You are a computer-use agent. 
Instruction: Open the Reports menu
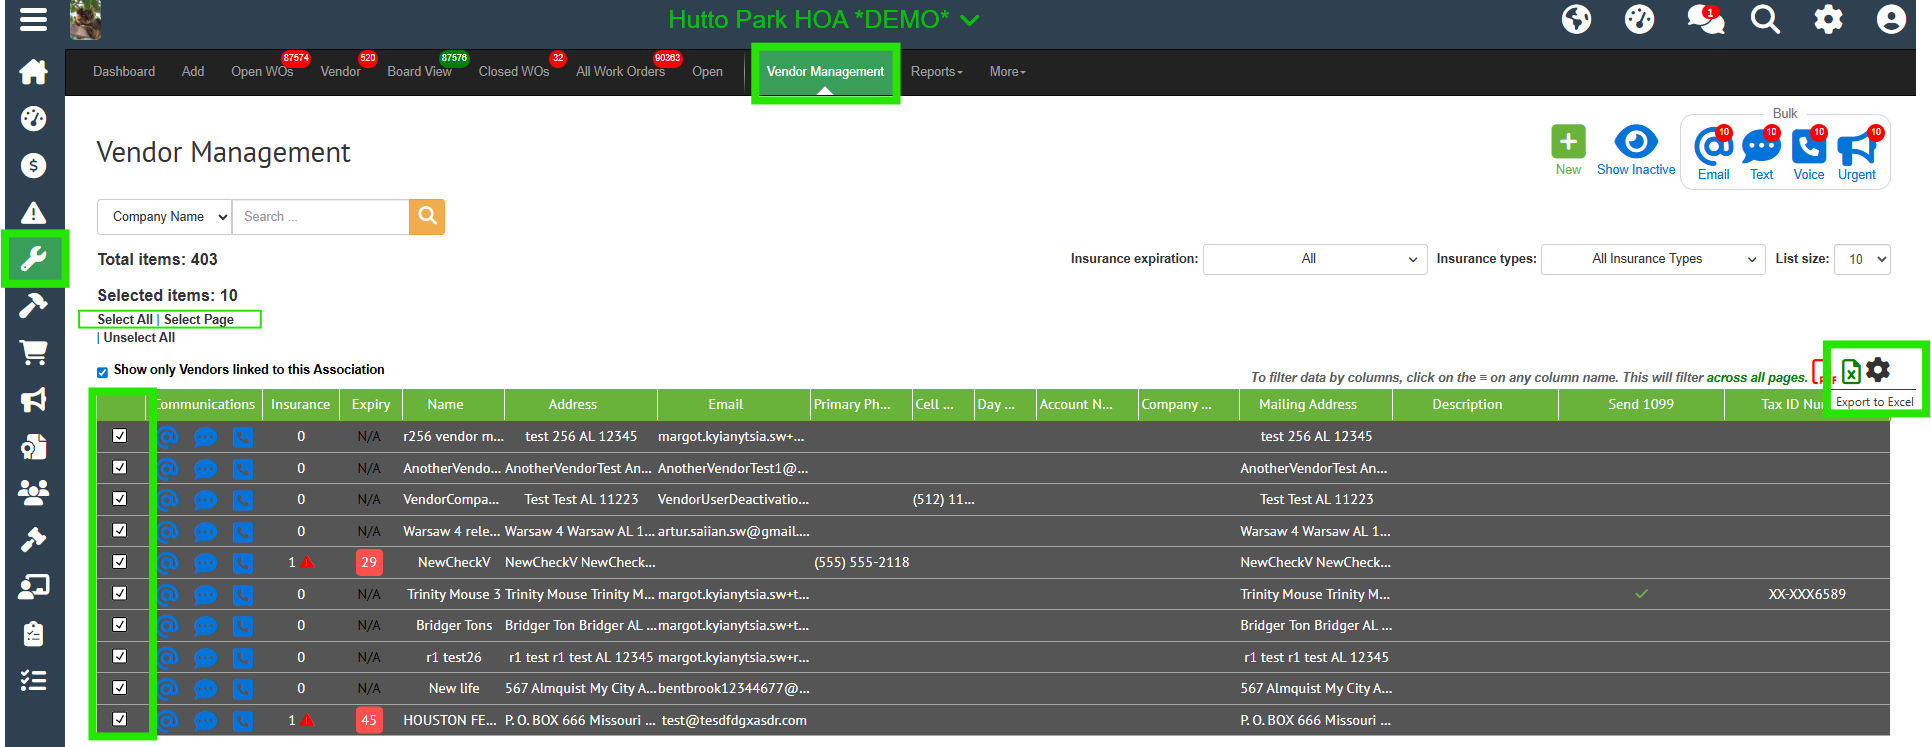(x=936, y=72)
